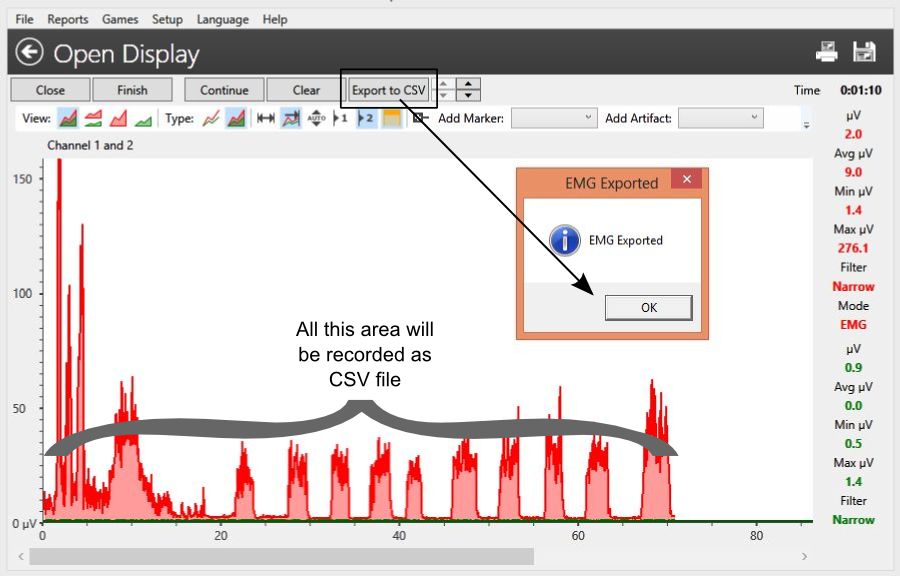The image size is (900, 576).
Task: Click the Finish button
Action: [x=132, y=90]
